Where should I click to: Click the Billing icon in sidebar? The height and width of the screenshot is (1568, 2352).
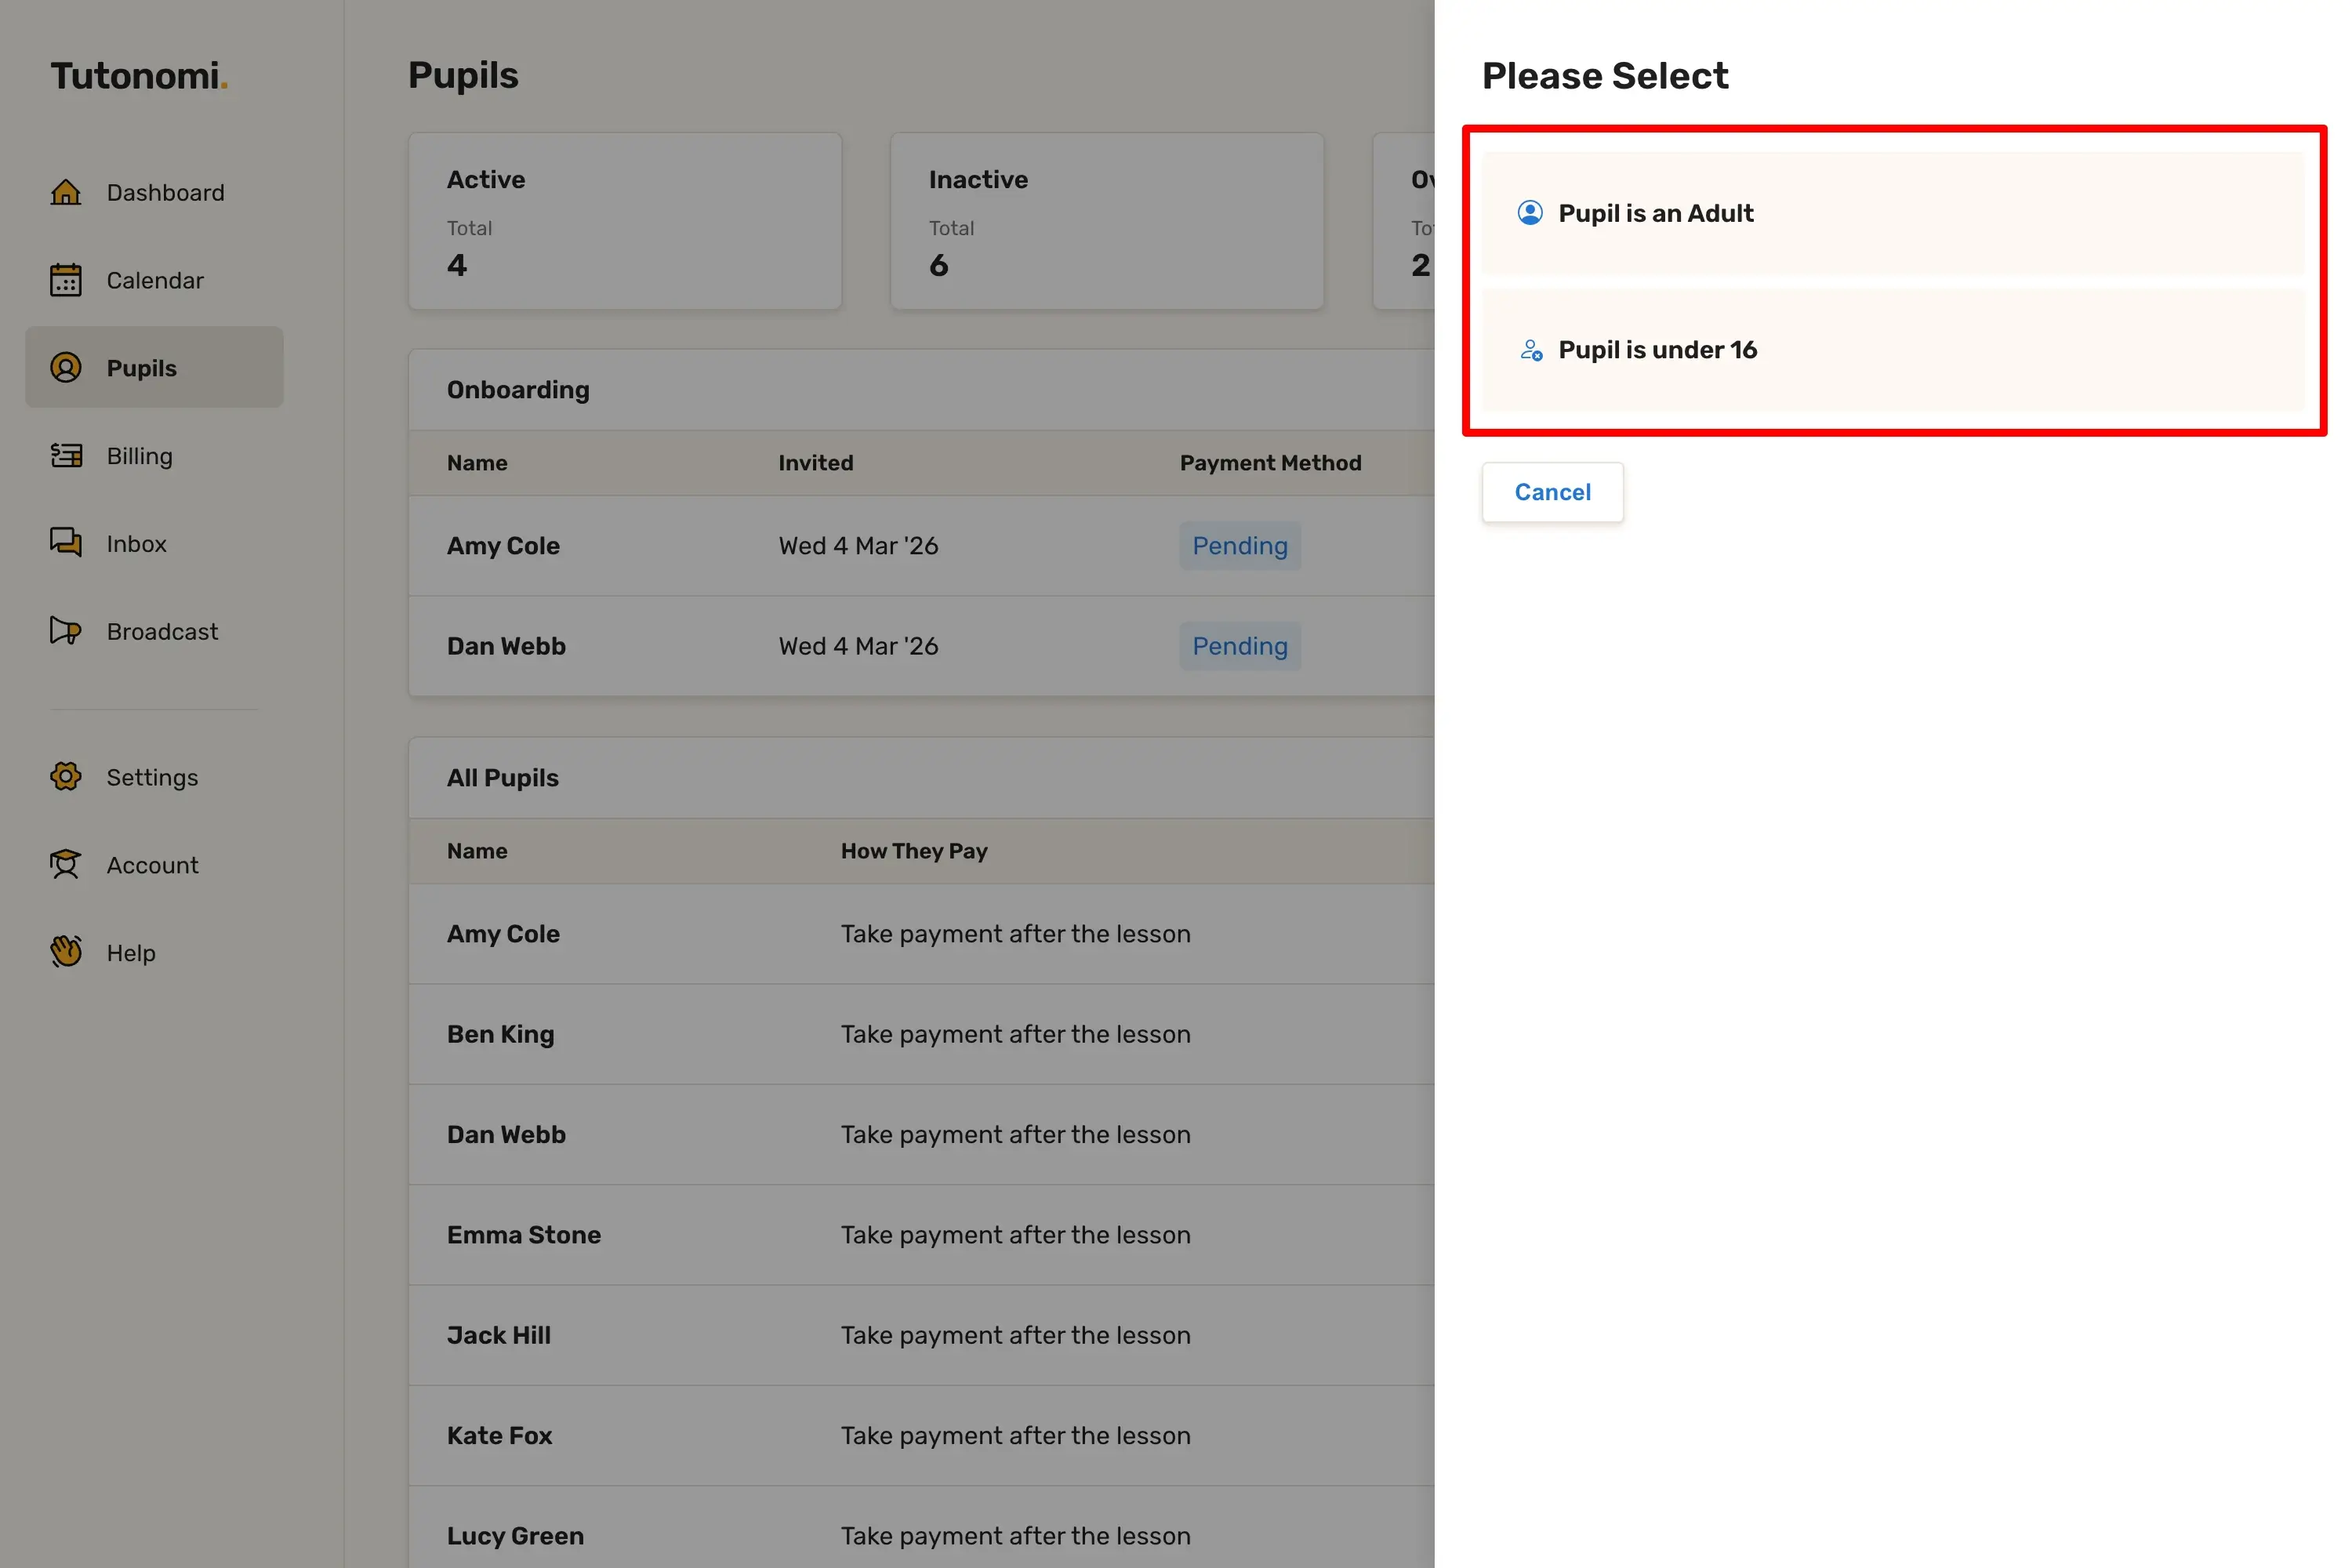[x=66, y=456]
